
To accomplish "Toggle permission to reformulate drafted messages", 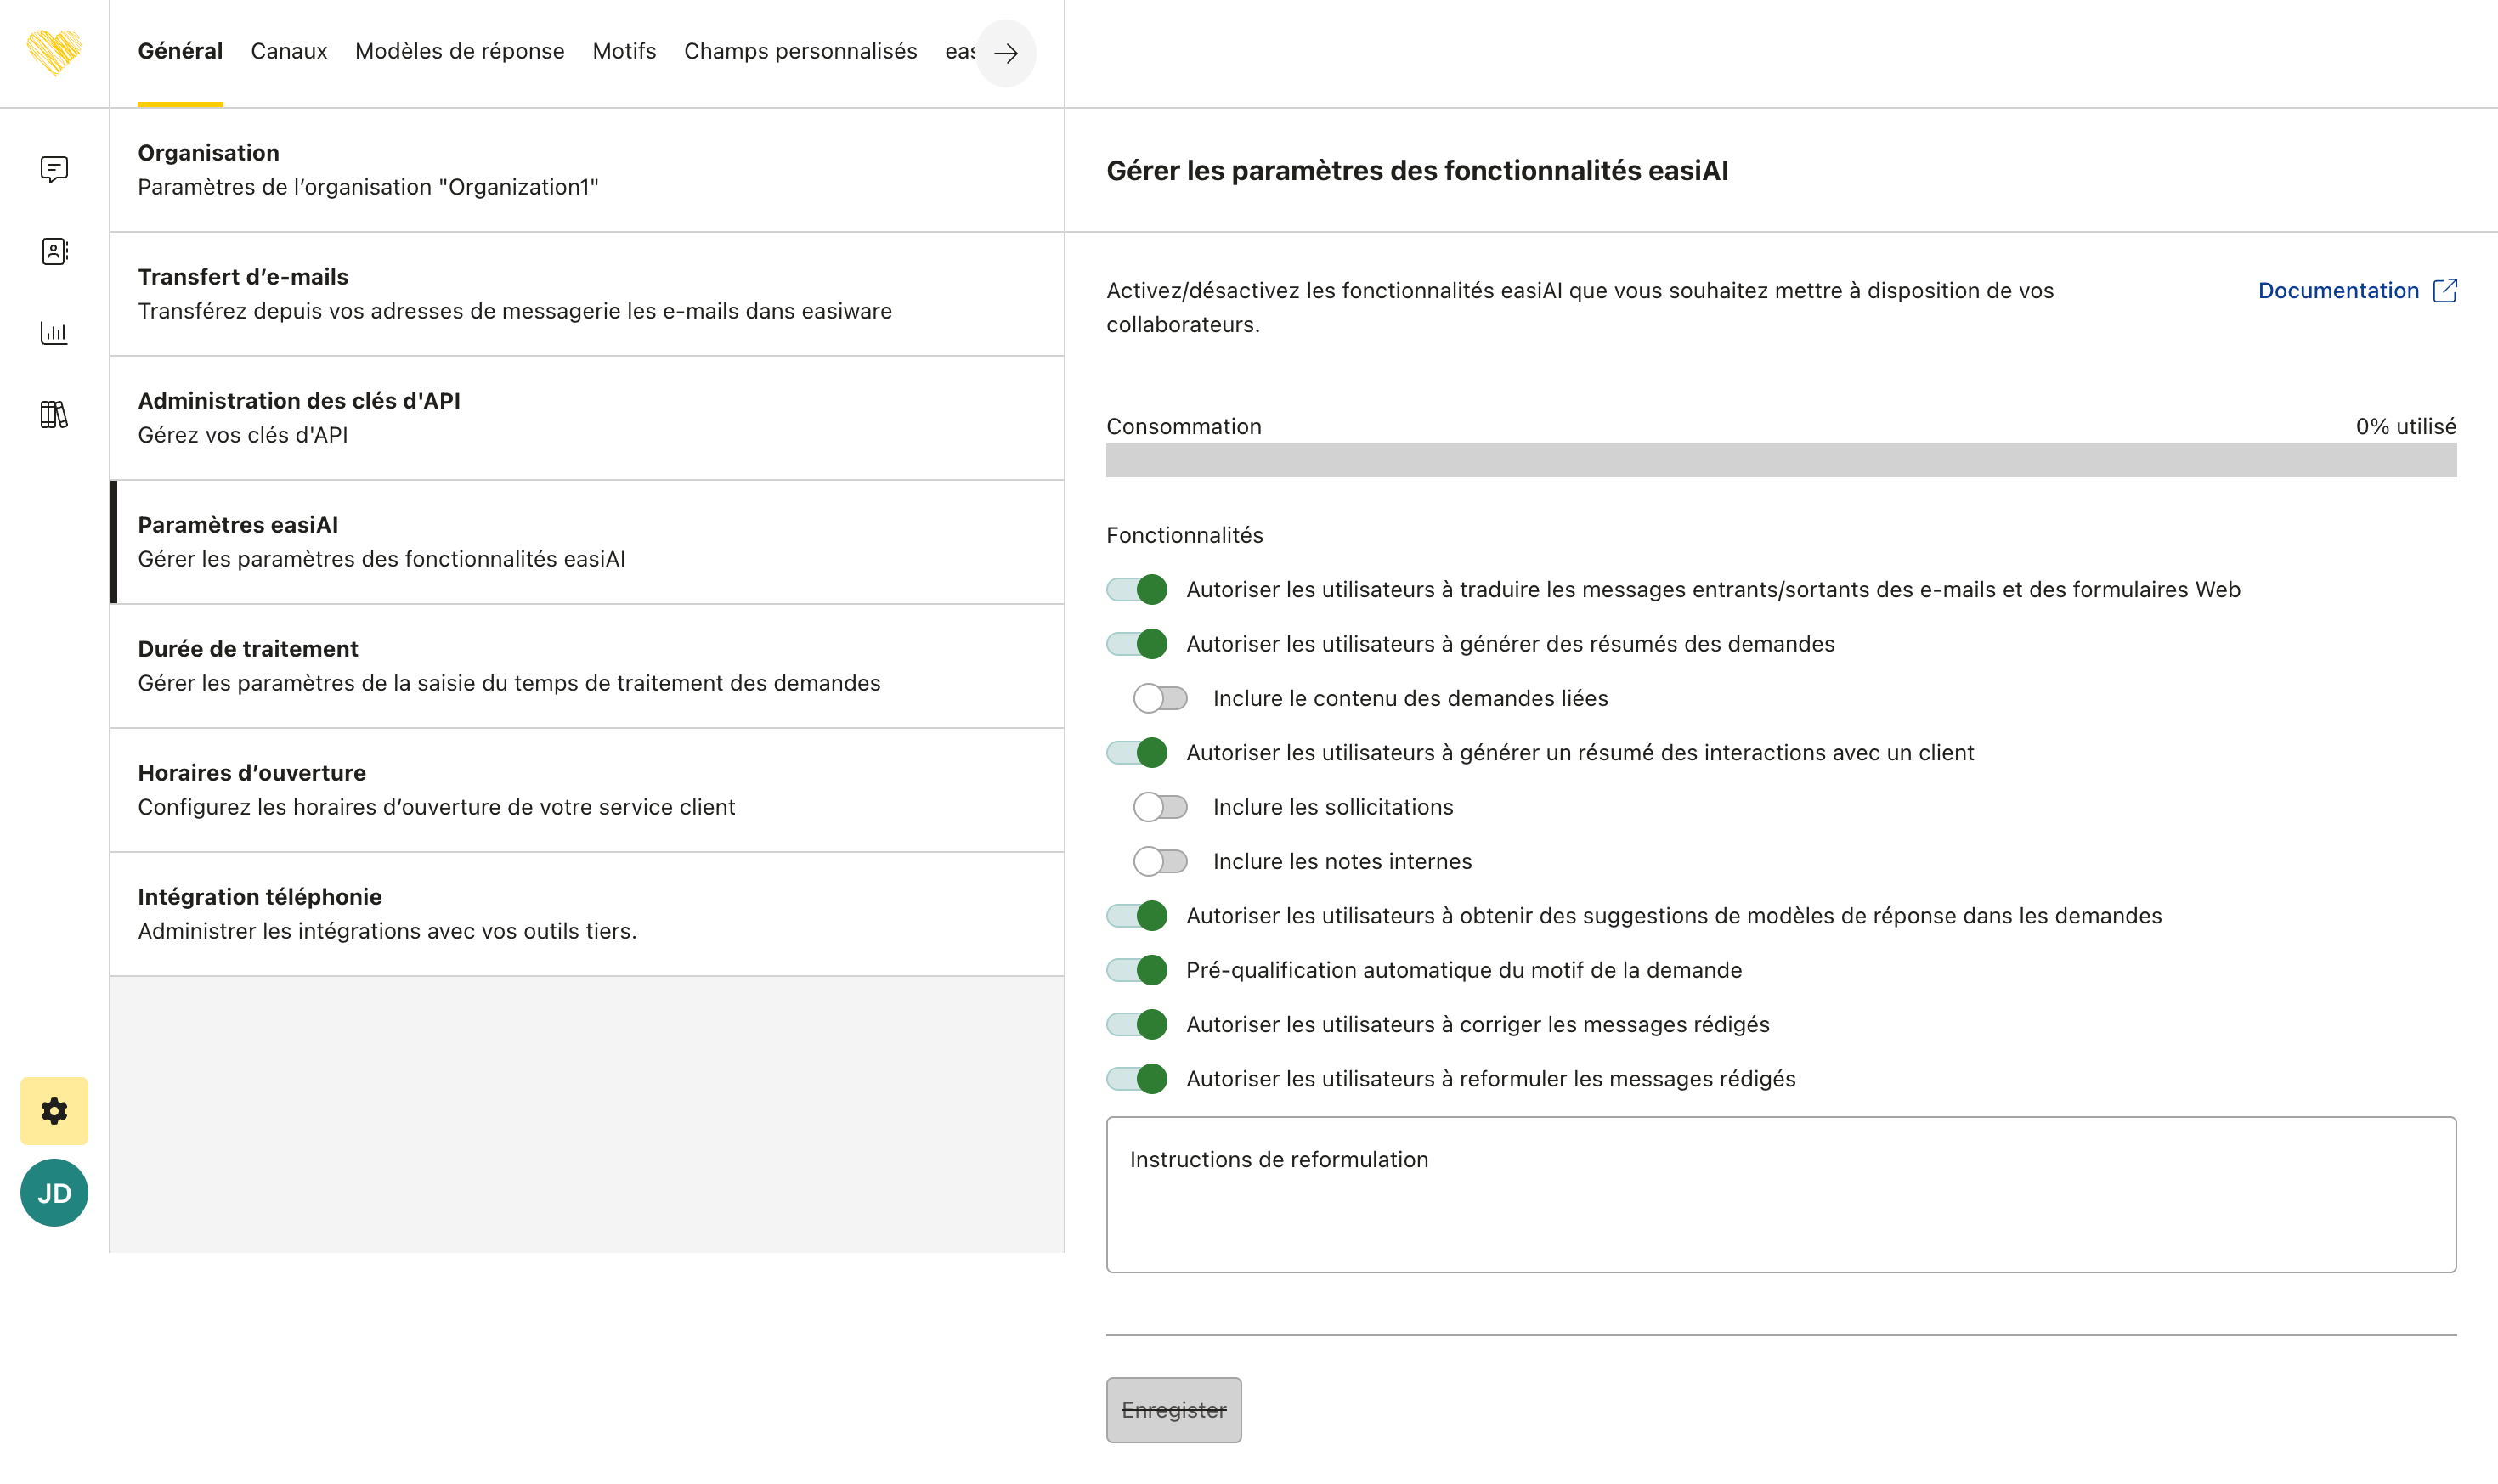I will pos(1137,1079).
